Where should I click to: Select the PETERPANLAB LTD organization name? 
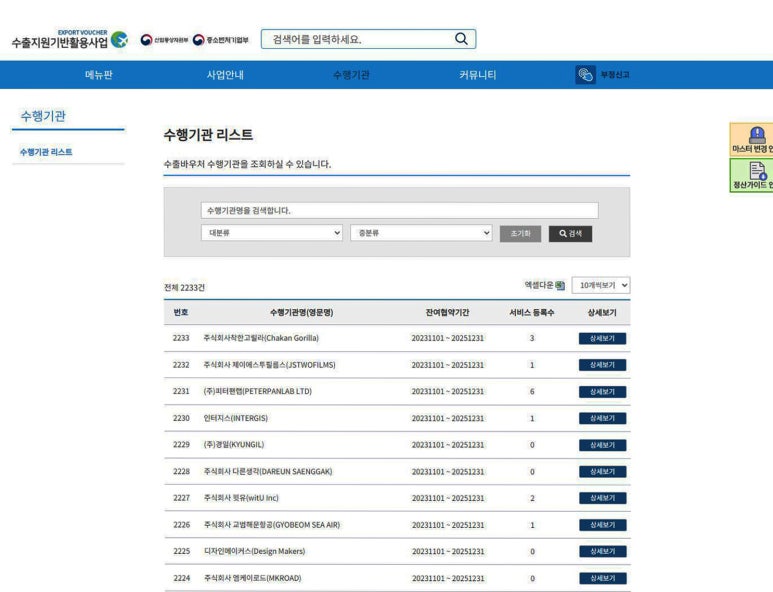click(x=258, y=391)
